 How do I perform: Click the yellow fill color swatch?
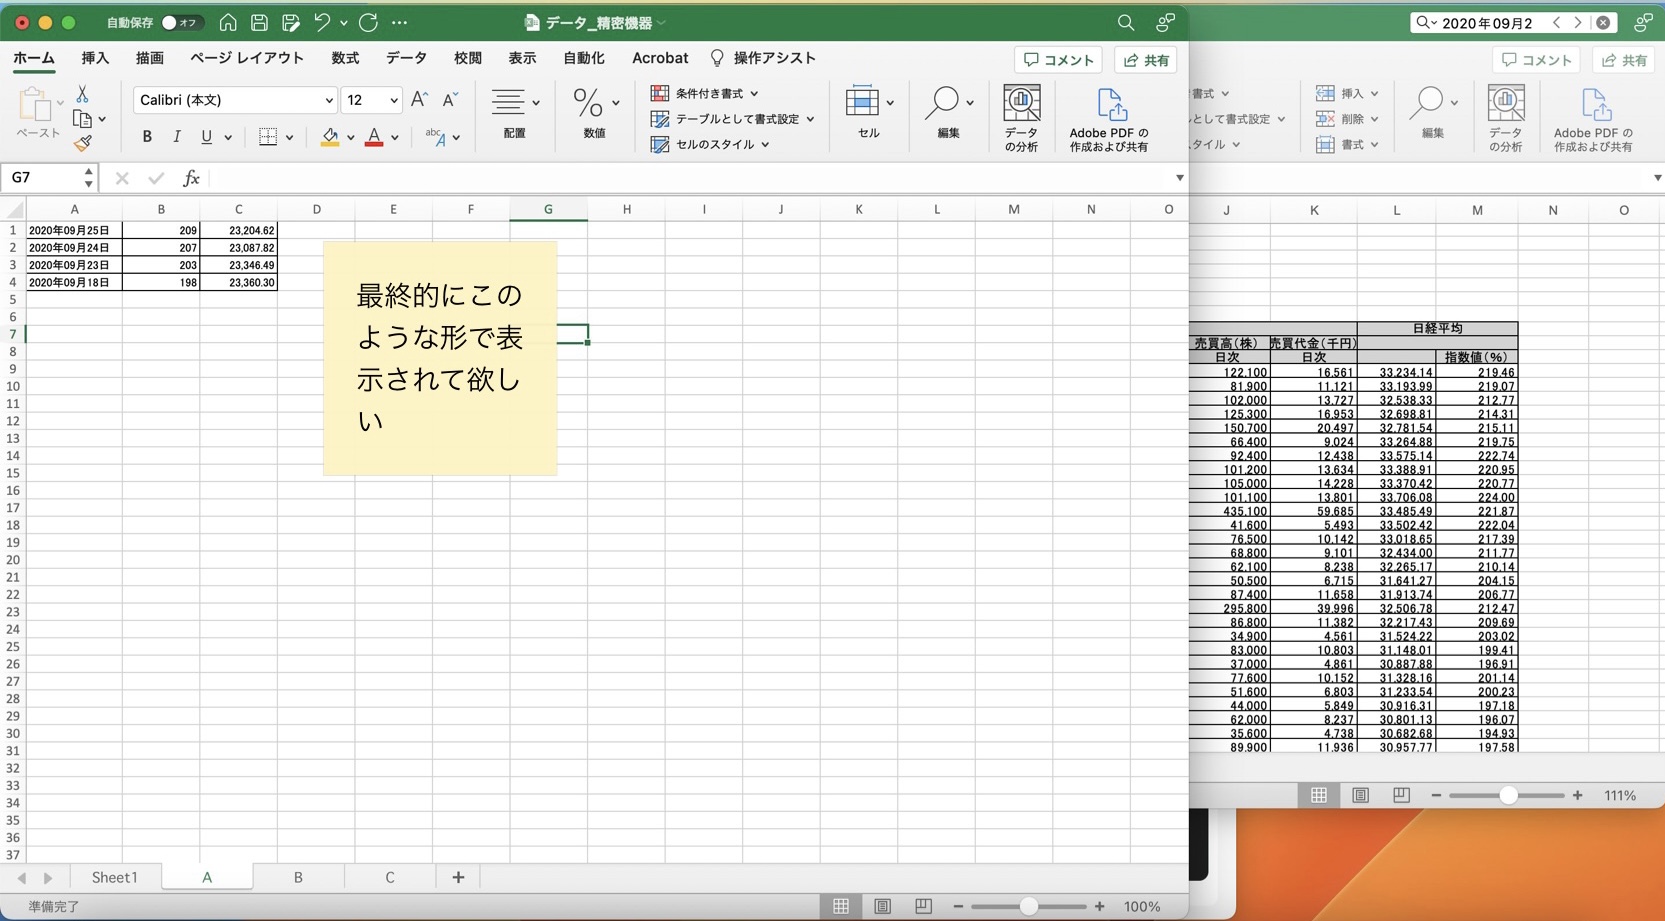[329, 137]
